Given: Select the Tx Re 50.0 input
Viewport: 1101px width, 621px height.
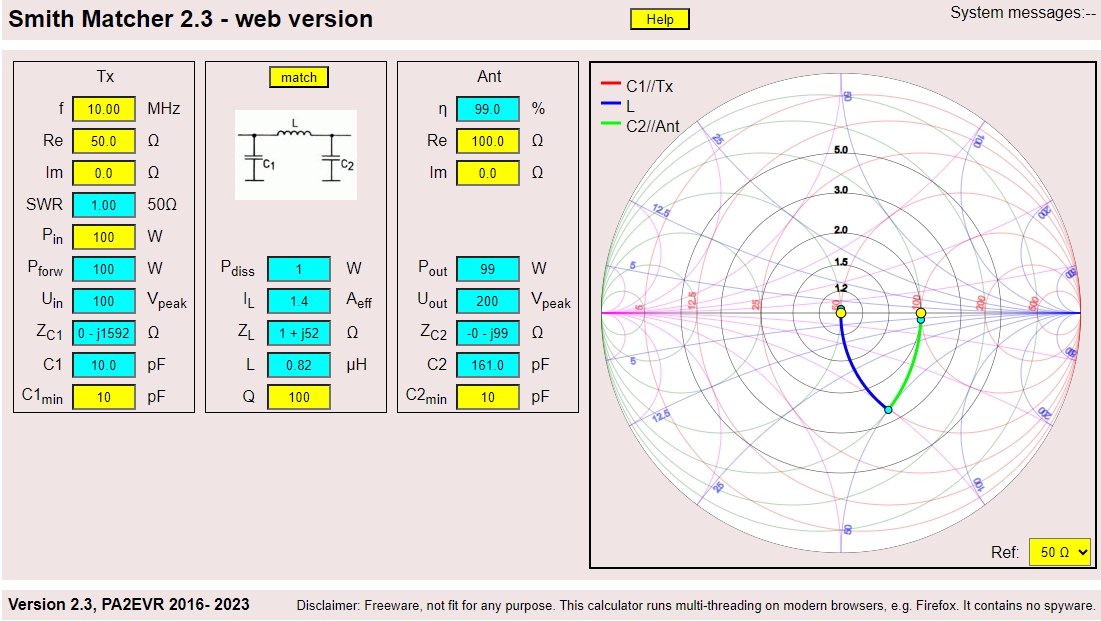Looking at the screenshot, I should 104,141.
